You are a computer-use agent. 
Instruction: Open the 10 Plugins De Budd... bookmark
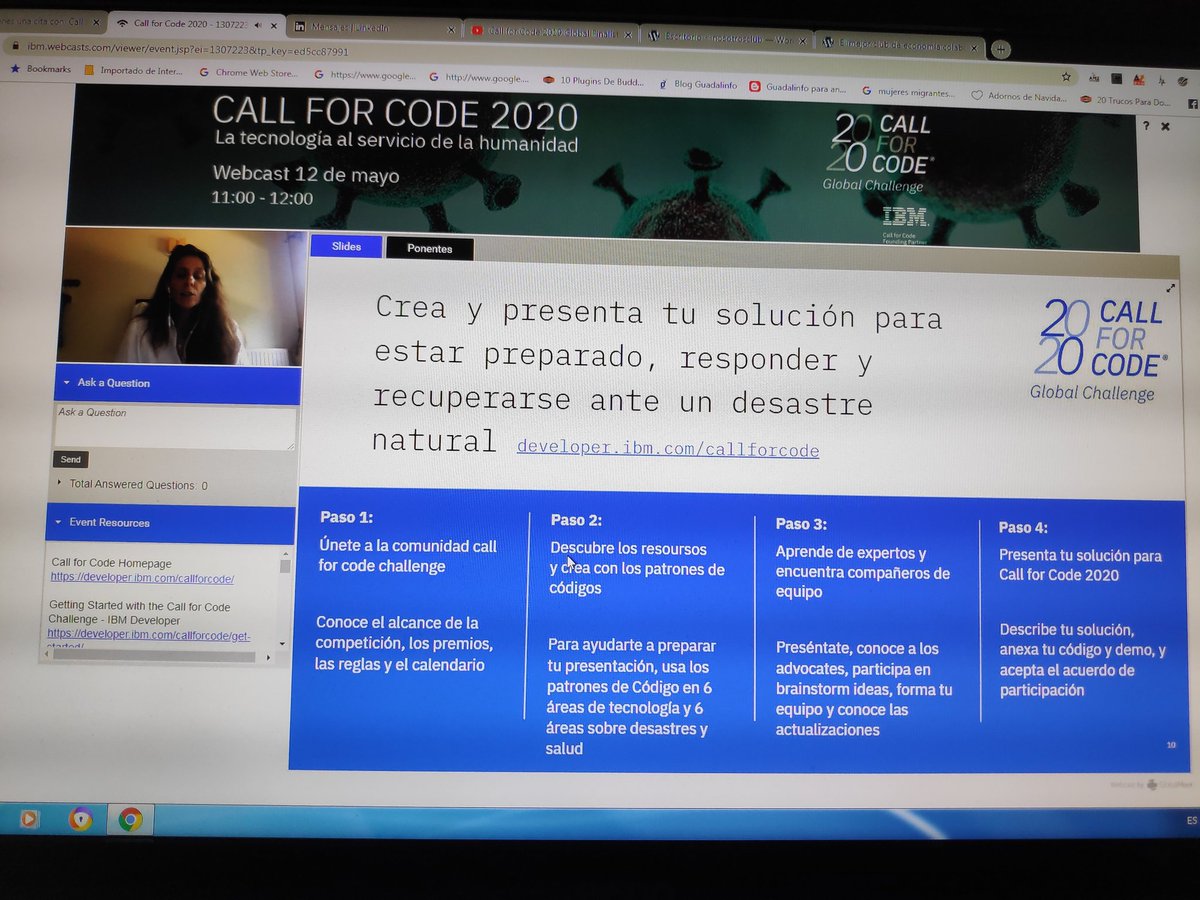592,81
